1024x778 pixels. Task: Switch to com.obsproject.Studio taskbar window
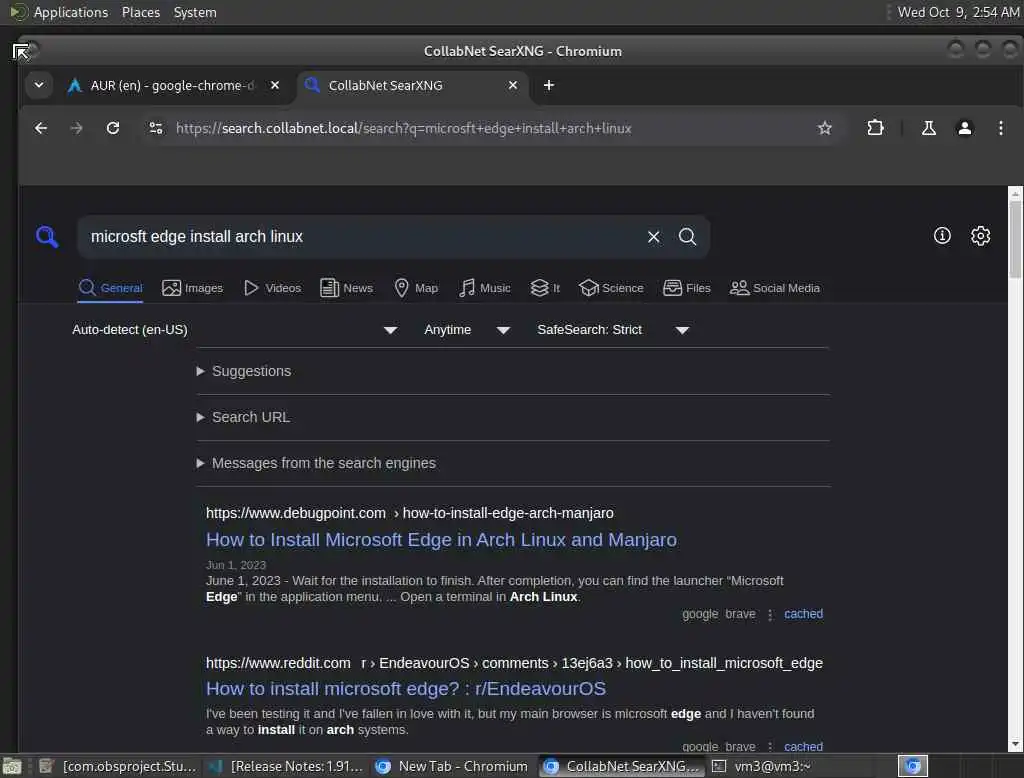[x=118, y=766]
